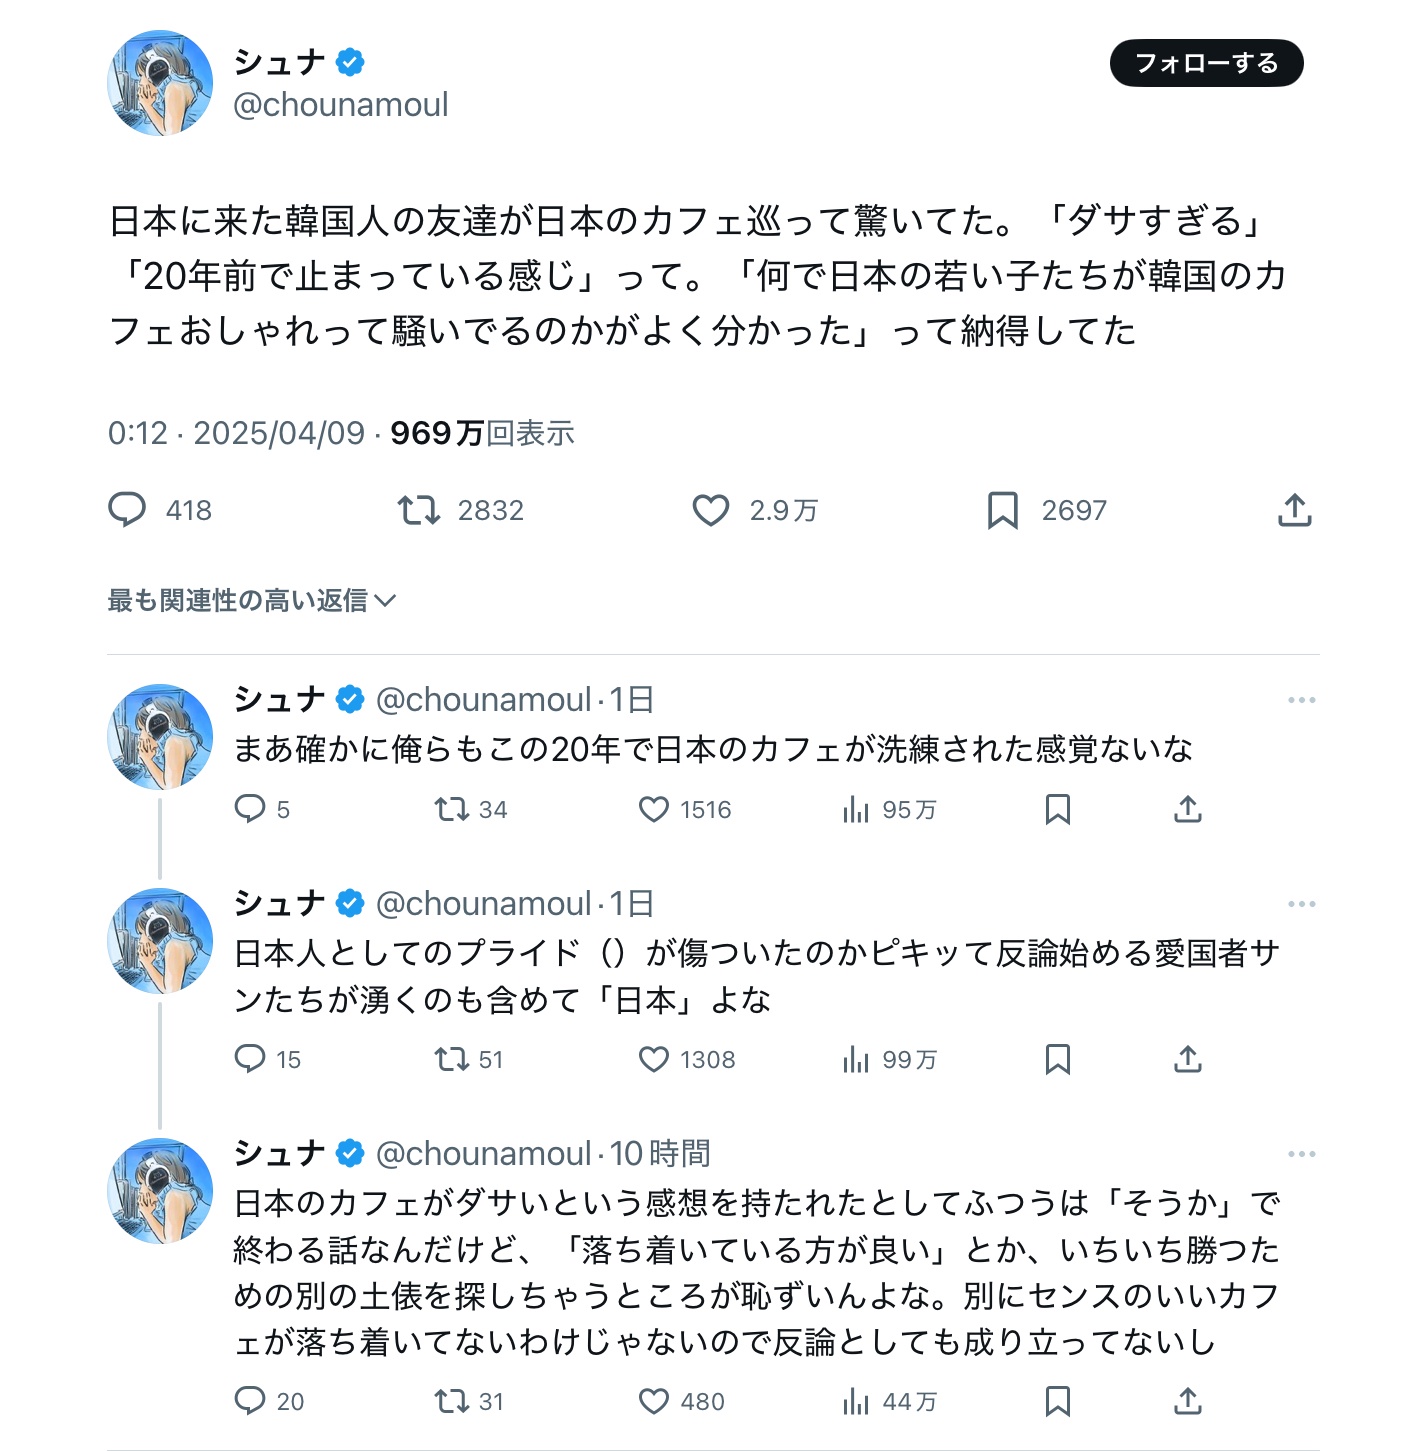Open more menu on the second reply
1427x1451 pixels.
tap(1301, 904)
